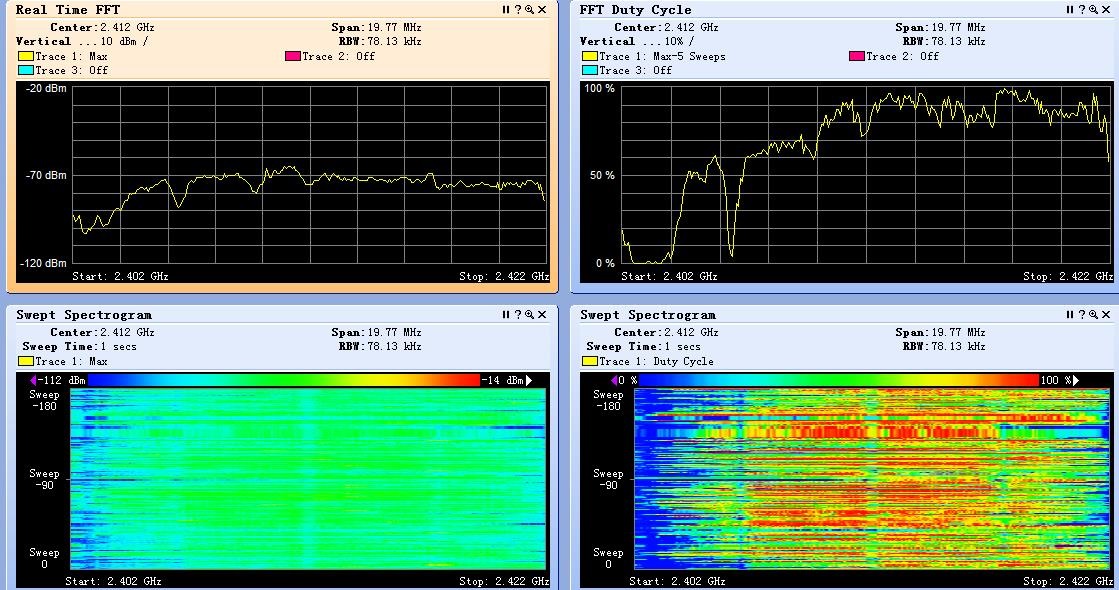Click the right arrow beside -14 dBm
The height and width of the screenshot is (590, 1119).
pos(530,380)
